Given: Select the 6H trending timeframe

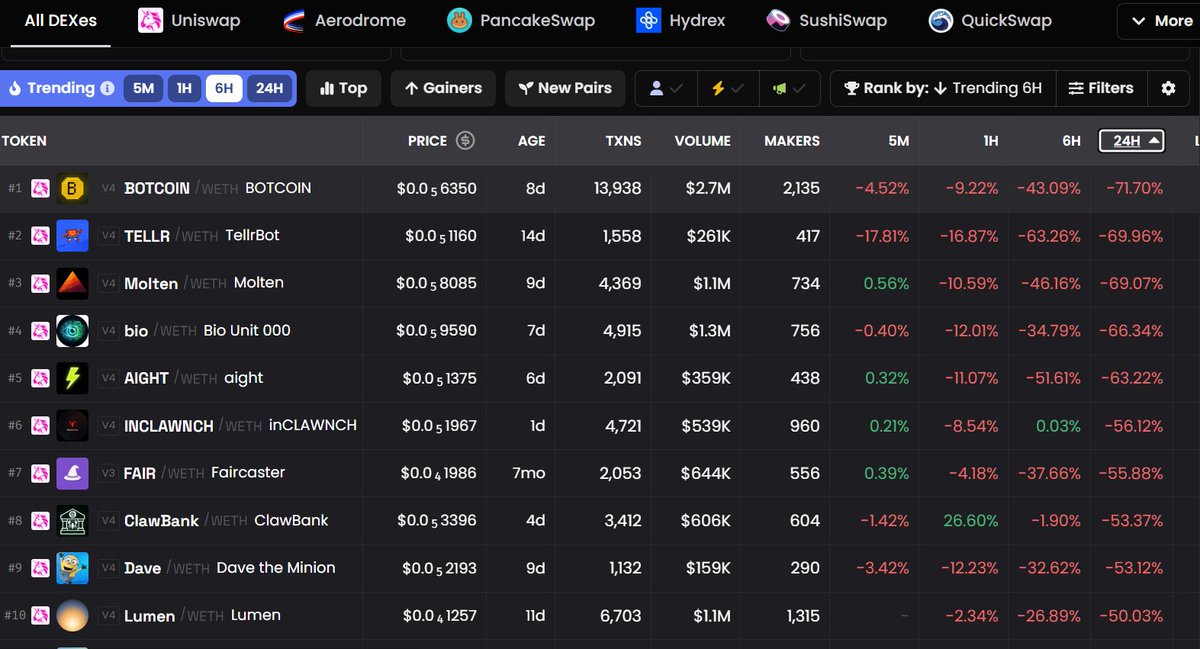Looking at the screenshot, I should 224,88.
